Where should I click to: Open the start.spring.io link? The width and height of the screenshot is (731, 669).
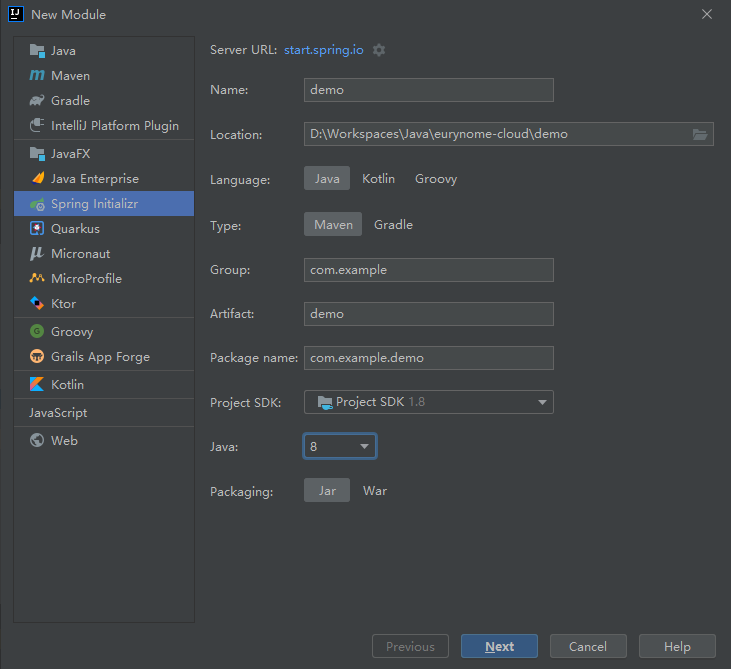tap(324, 50)
